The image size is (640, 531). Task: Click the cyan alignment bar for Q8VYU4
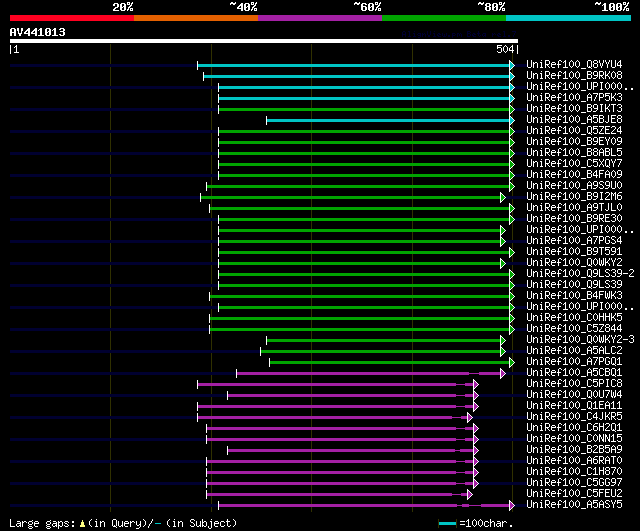pos(353,65)
